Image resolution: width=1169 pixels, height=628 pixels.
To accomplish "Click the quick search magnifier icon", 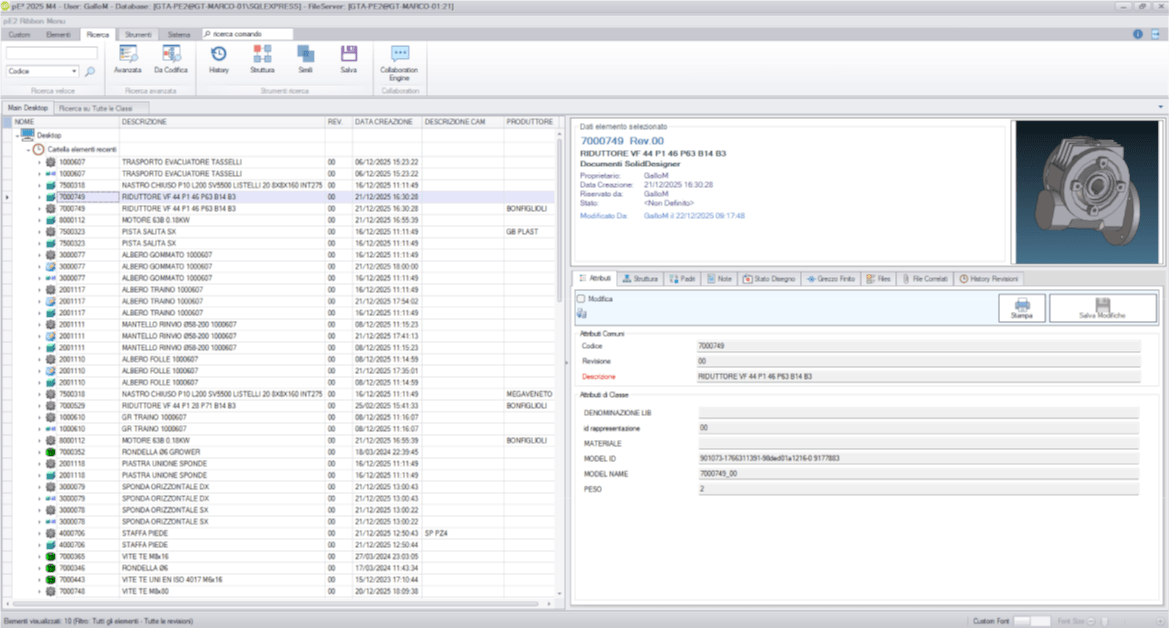I will pos(90,72).
